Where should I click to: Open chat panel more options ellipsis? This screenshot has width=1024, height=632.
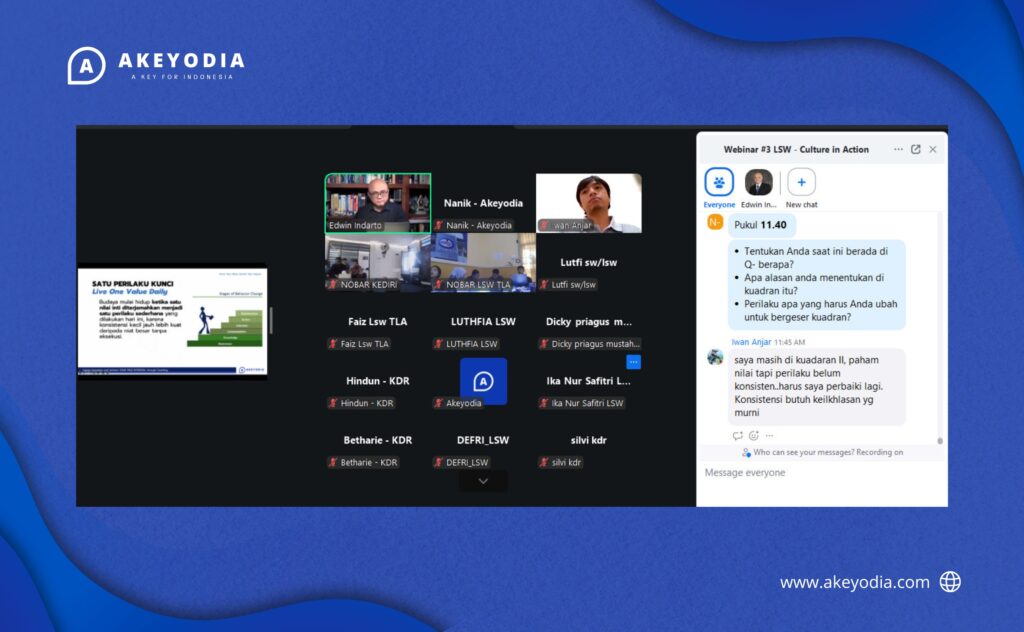pos(898,150)
